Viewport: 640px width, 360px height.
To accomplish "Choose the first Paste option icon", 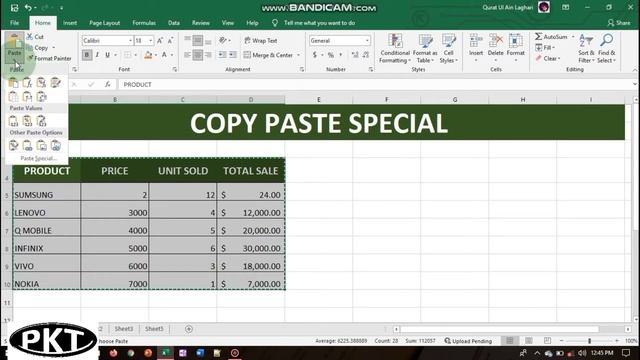I will tap(13, 83).
